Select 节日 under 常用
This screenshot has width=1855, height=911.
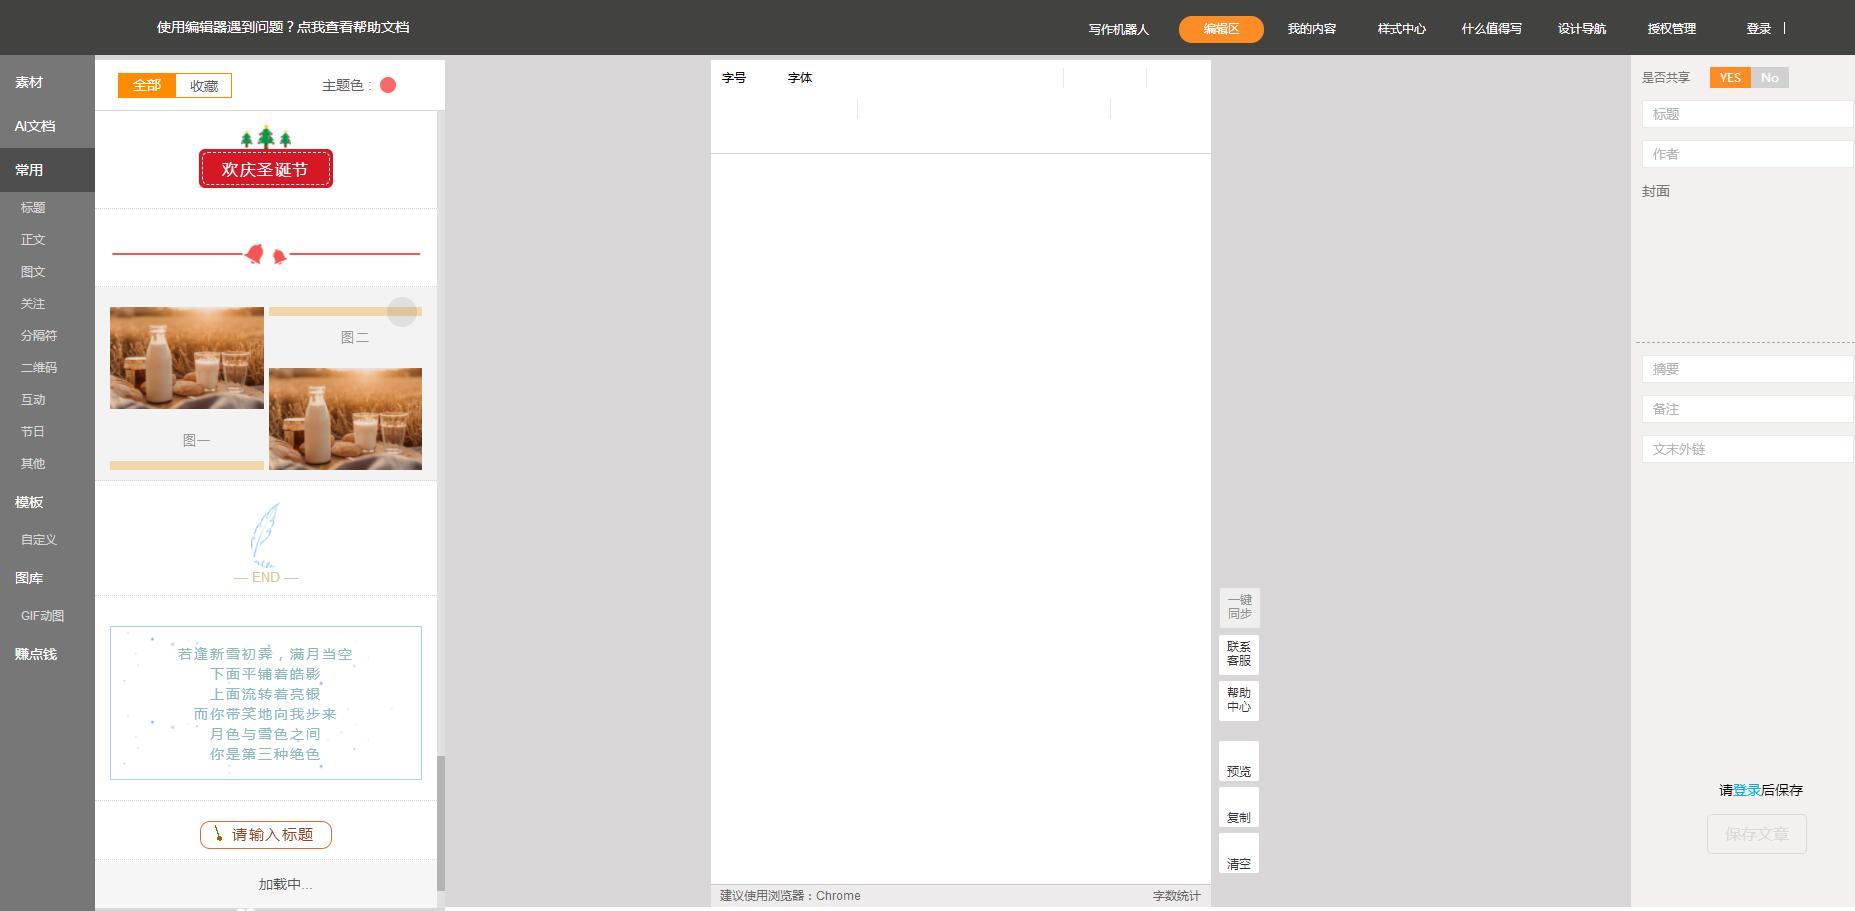[x=33, y=432]
